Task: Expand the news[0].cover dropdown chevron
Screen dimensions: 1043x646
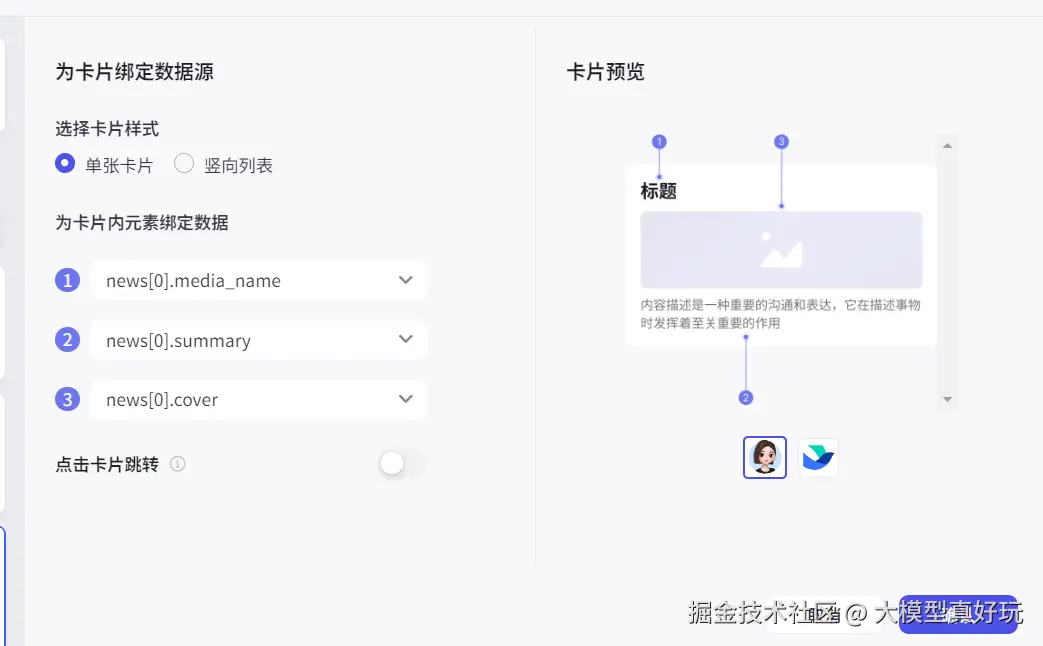Action: [x=406, y=399]
